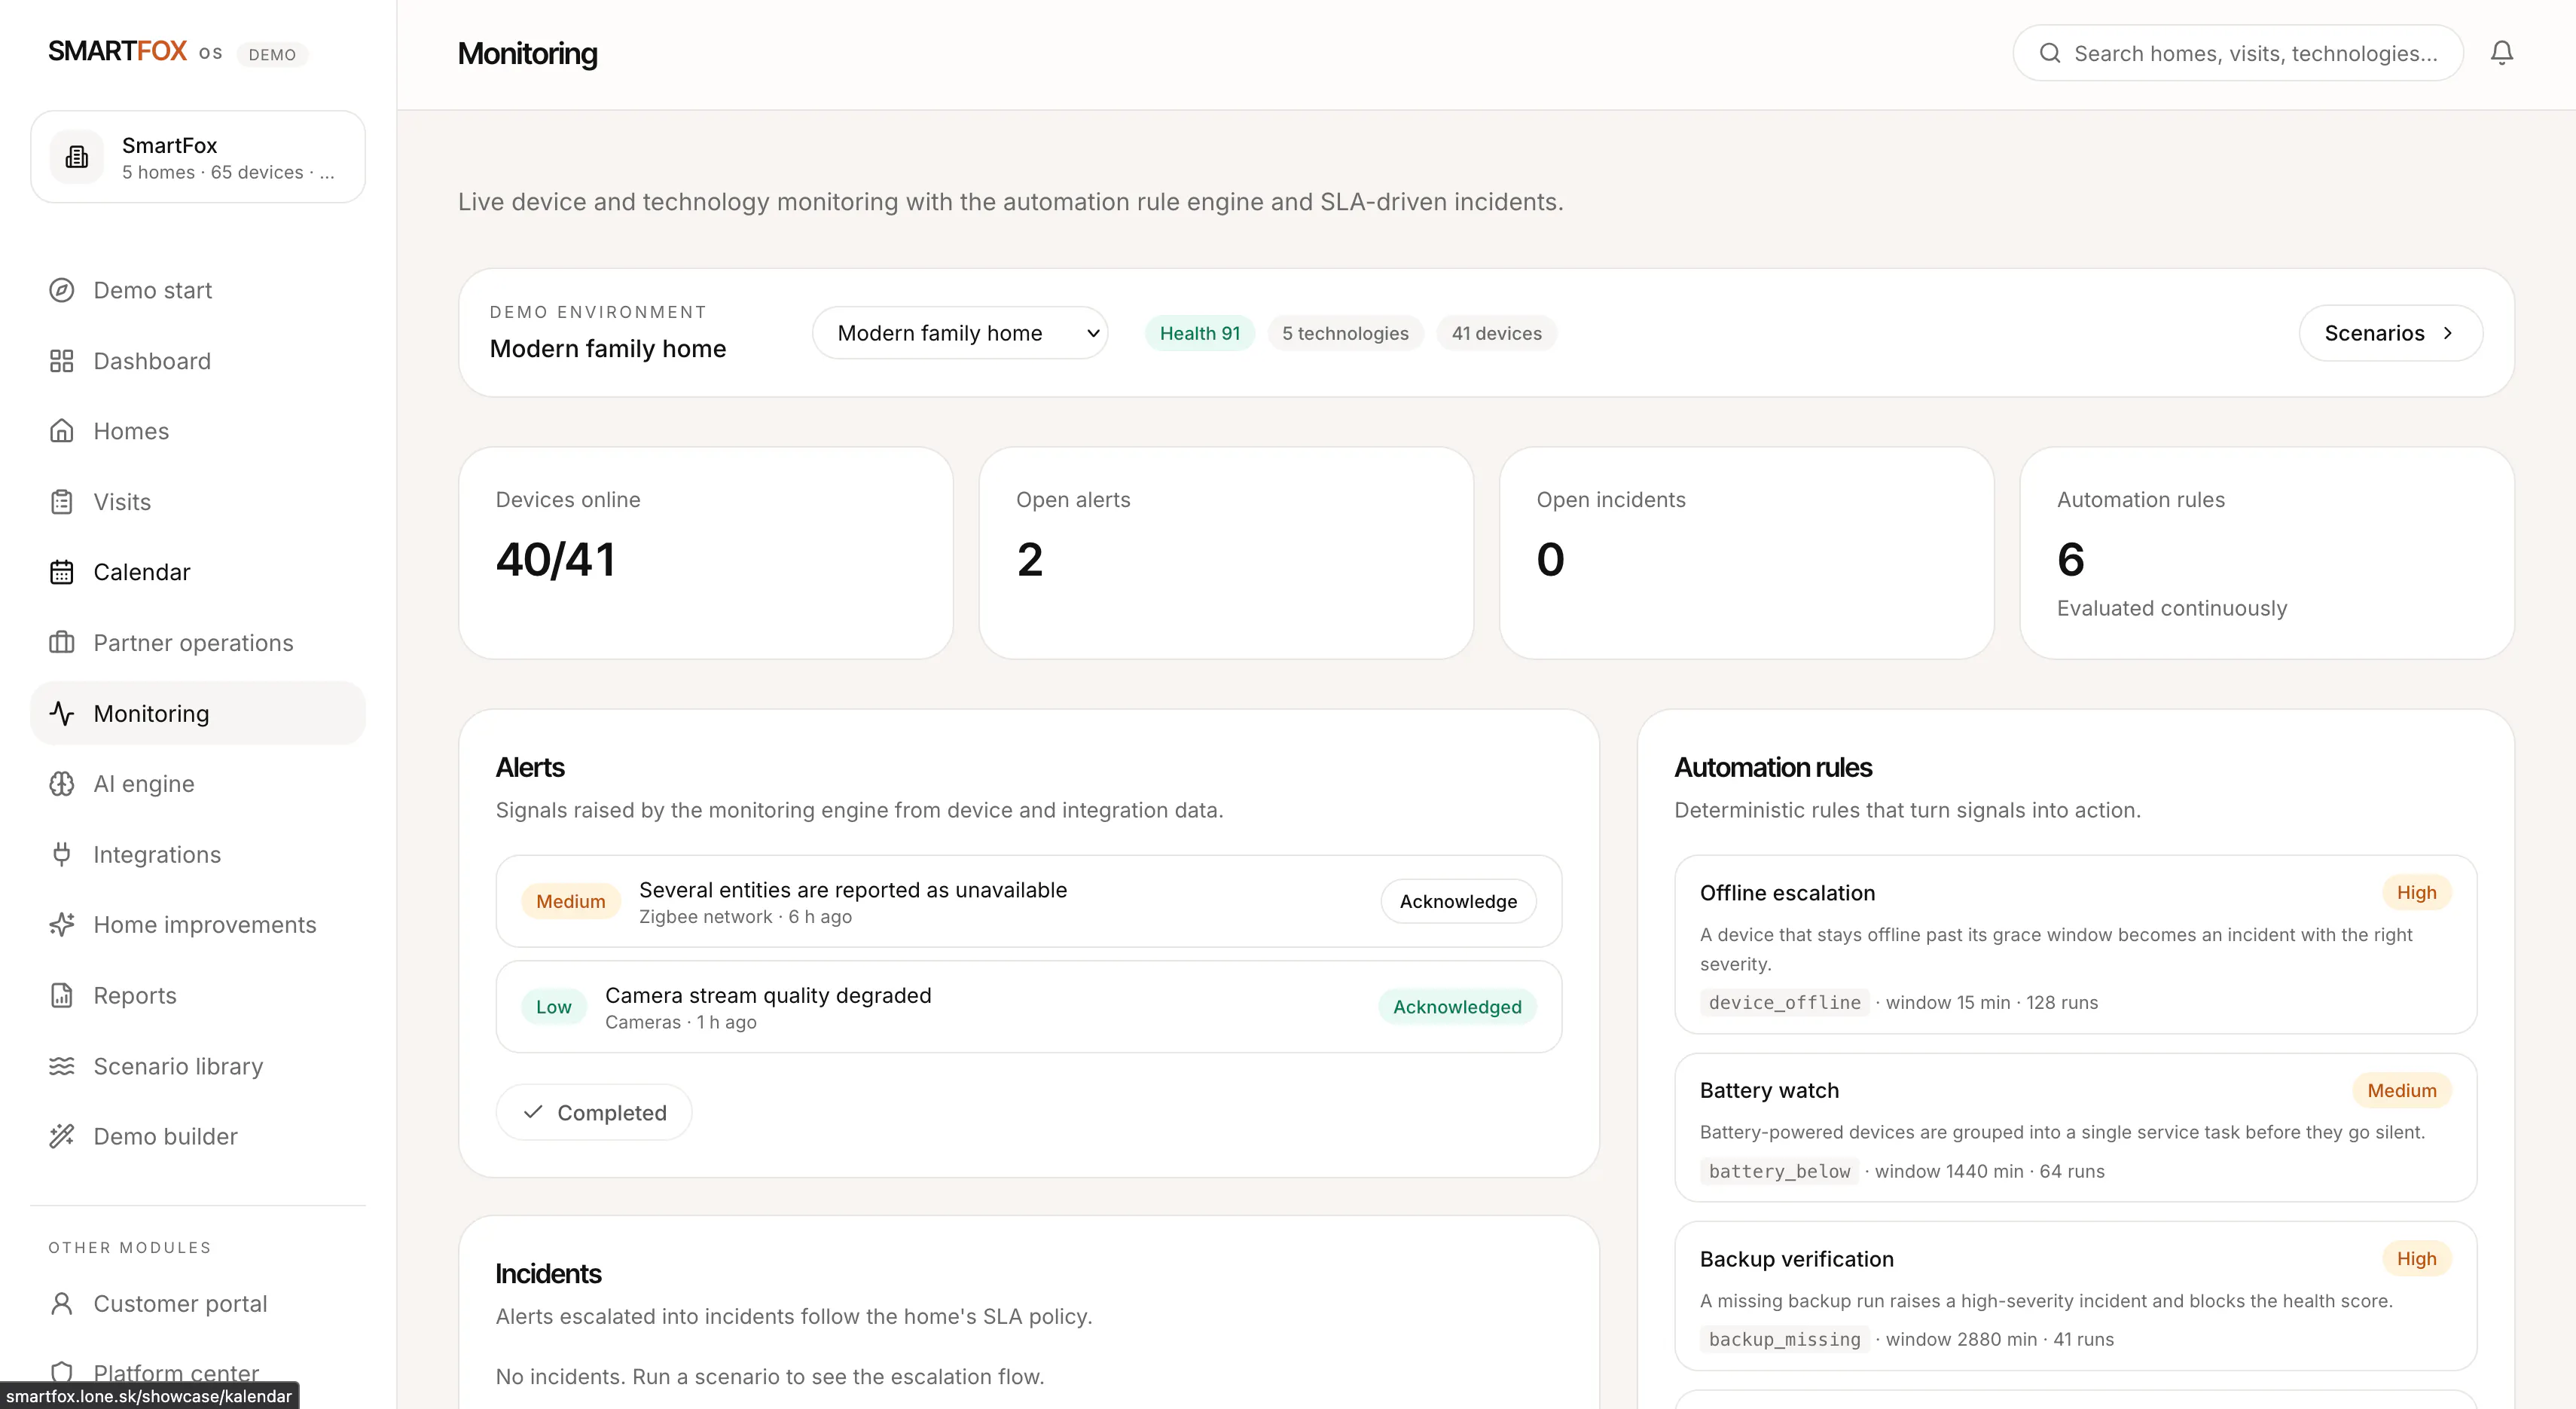The image size is (2576, 1409).
Task: Open Integrations in the sidebar
Action: 198,854
